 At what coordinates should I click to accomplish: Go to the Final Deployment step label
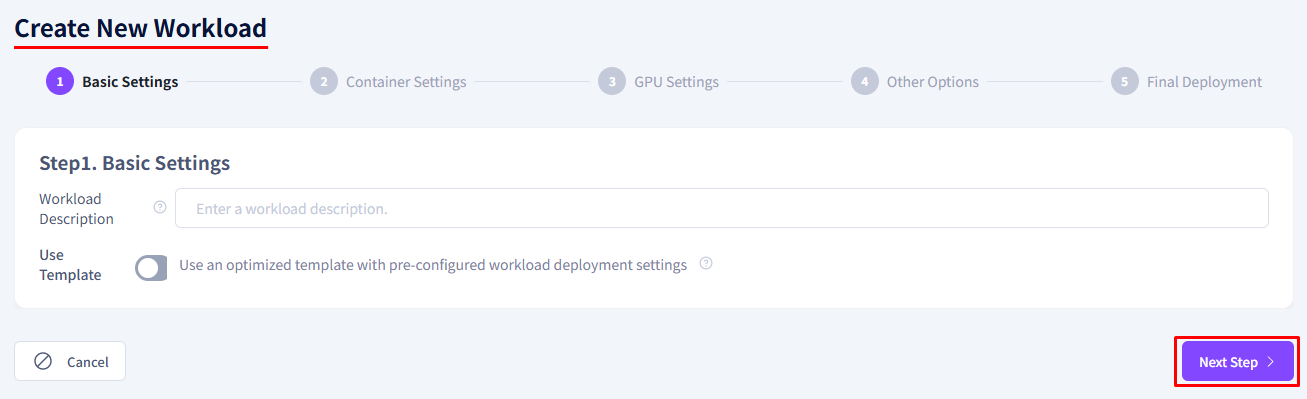[1204, 82]
